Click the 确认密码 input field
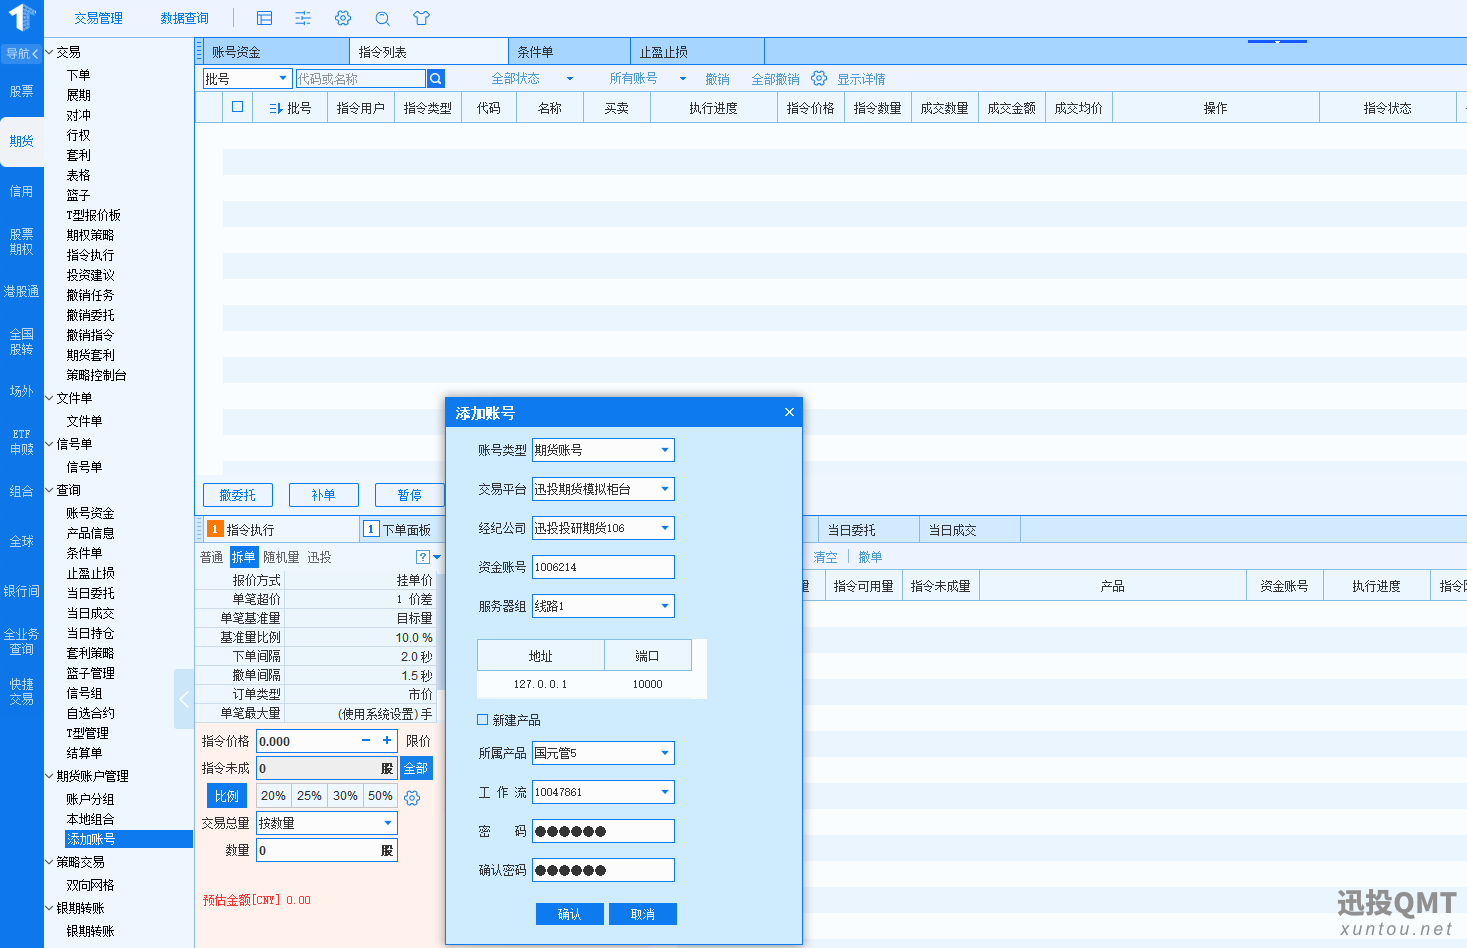The image size is (1467, 948). pyautogui.click(x=603, y=870)
